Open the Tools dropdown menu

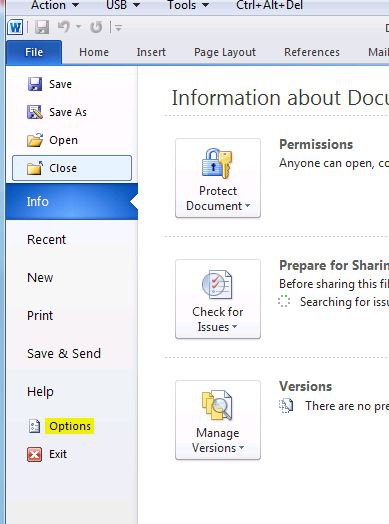tap(188, 5)
